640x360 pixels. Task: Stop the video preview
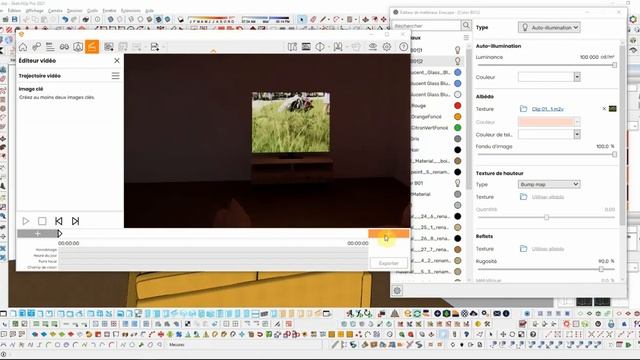pos(42,221)
